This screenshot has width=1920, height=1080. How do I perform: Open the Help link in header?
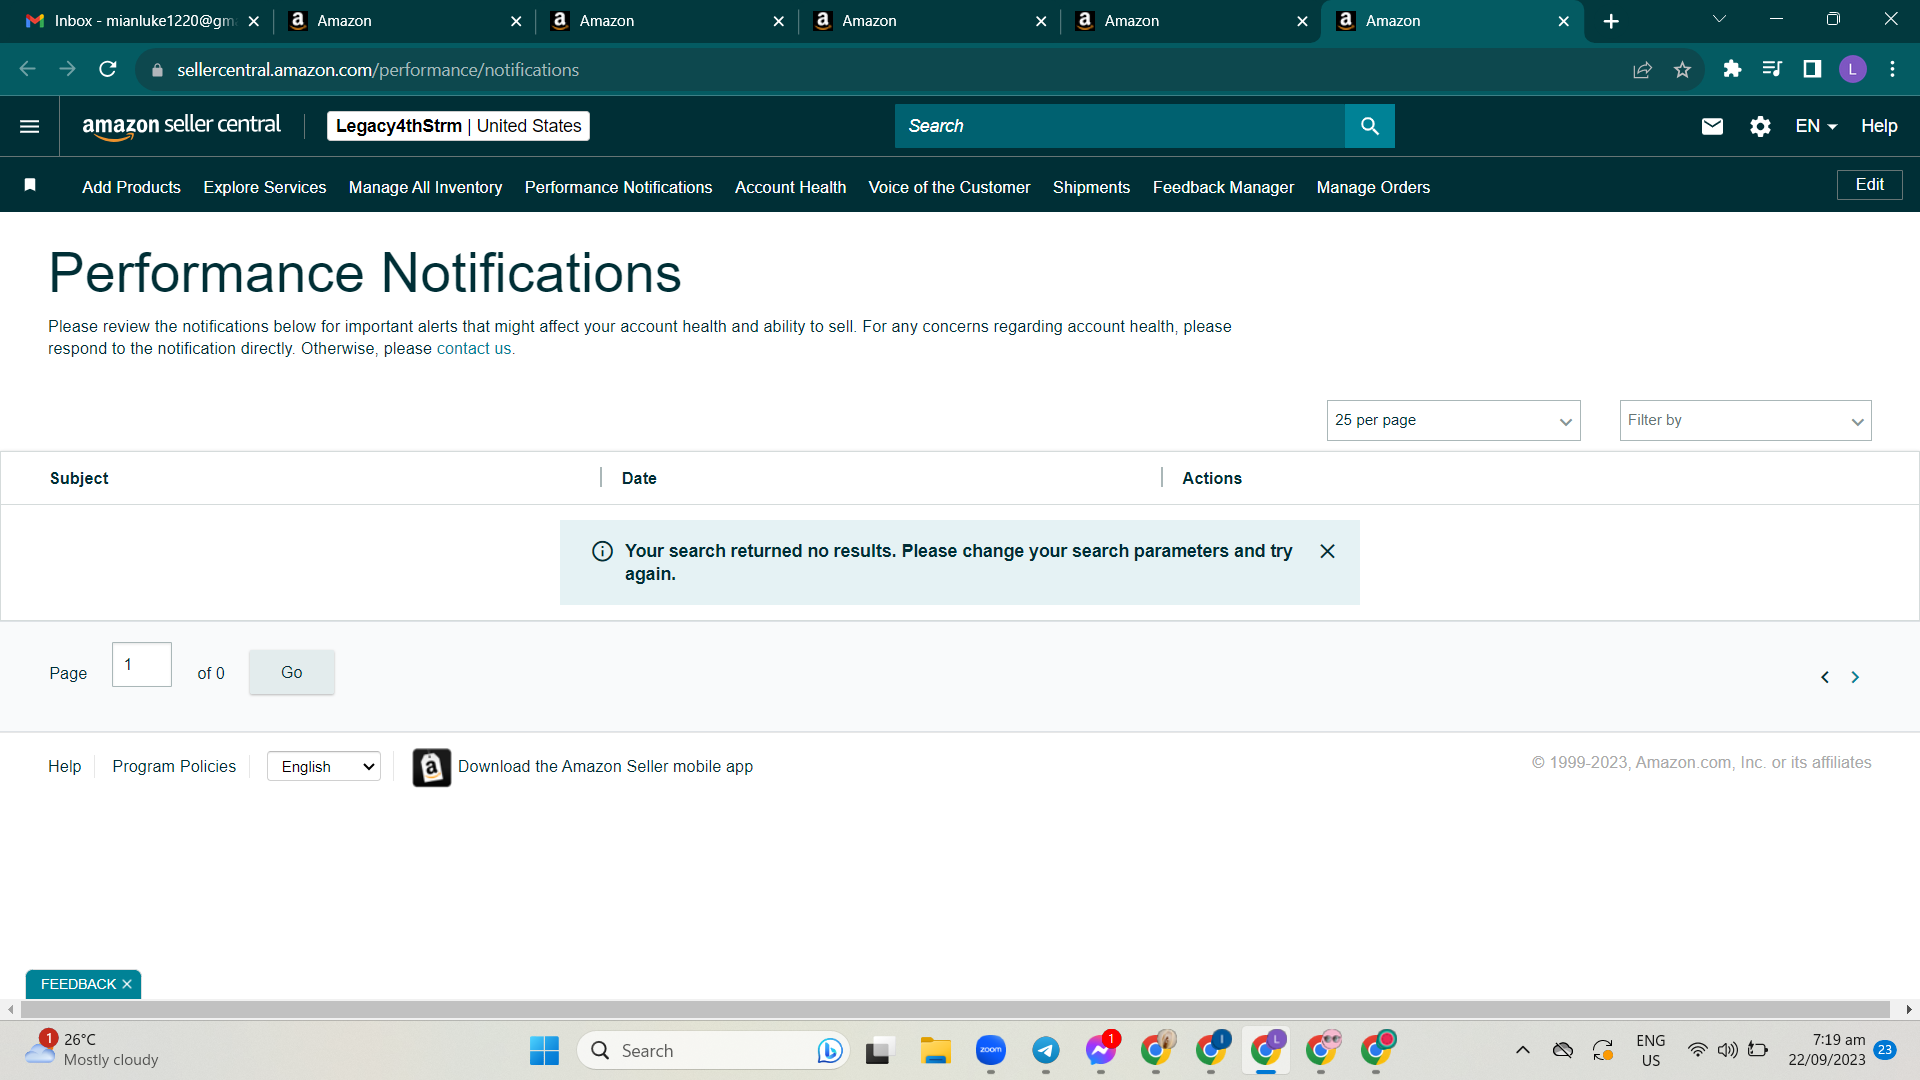click(1879, 126)
